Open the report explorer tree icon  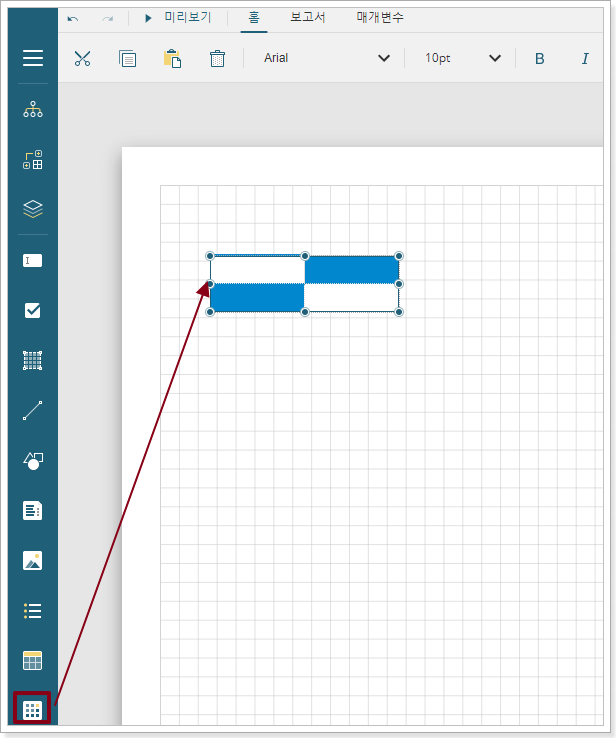pos(33,110)
